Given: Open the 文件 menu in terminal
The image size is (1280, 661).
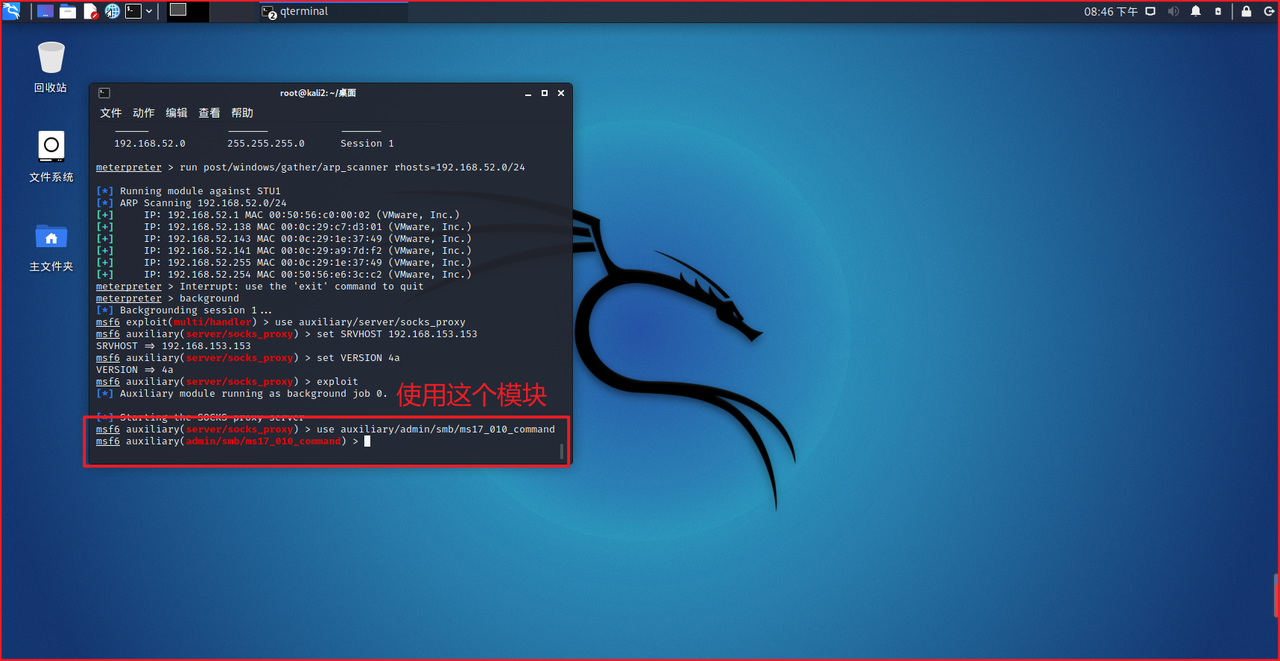Looking at the screenshot, I should point(111,113).
